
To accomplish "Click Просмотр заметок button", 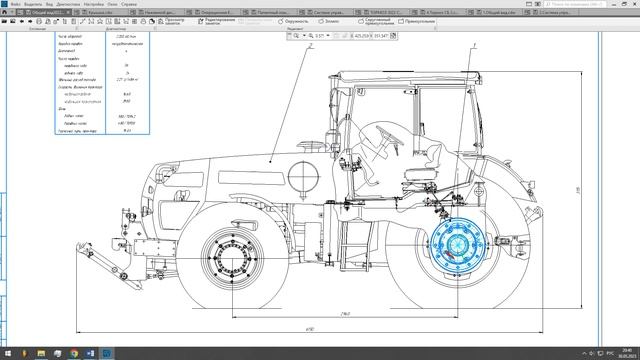I will (171, 21).
